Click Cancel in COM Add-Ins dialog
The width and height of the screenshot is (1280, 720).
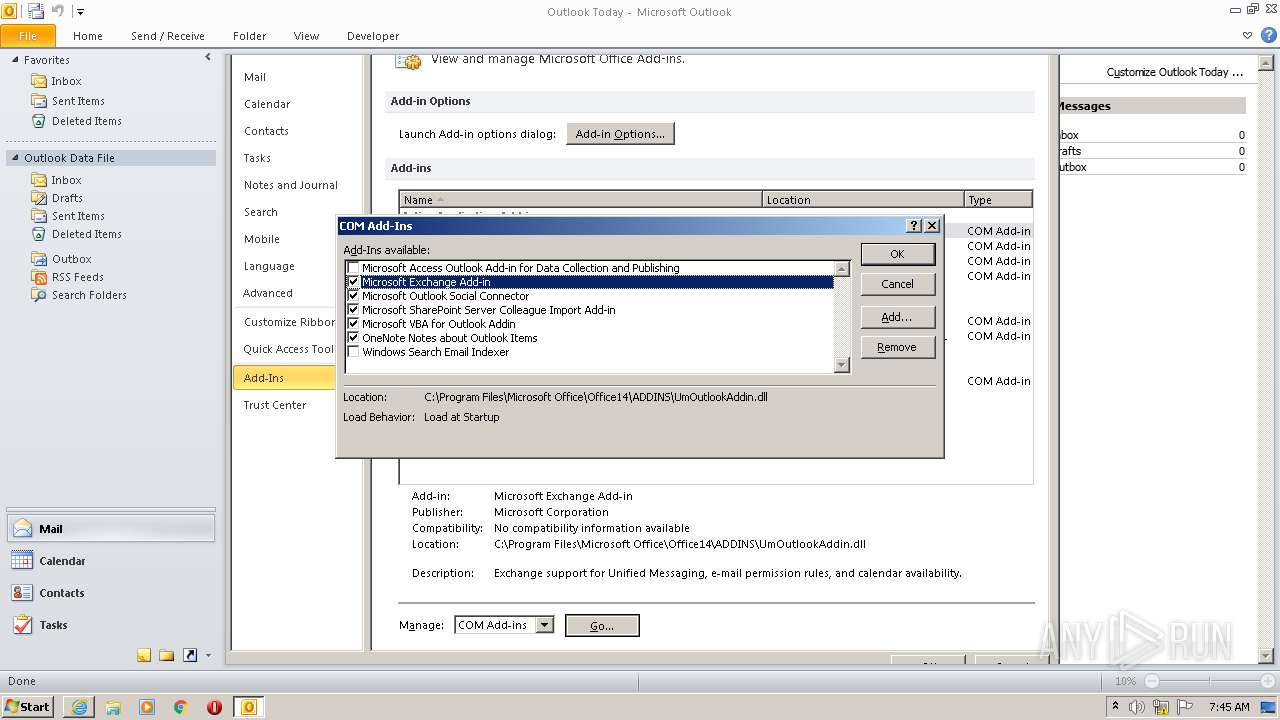click(897, 284)
